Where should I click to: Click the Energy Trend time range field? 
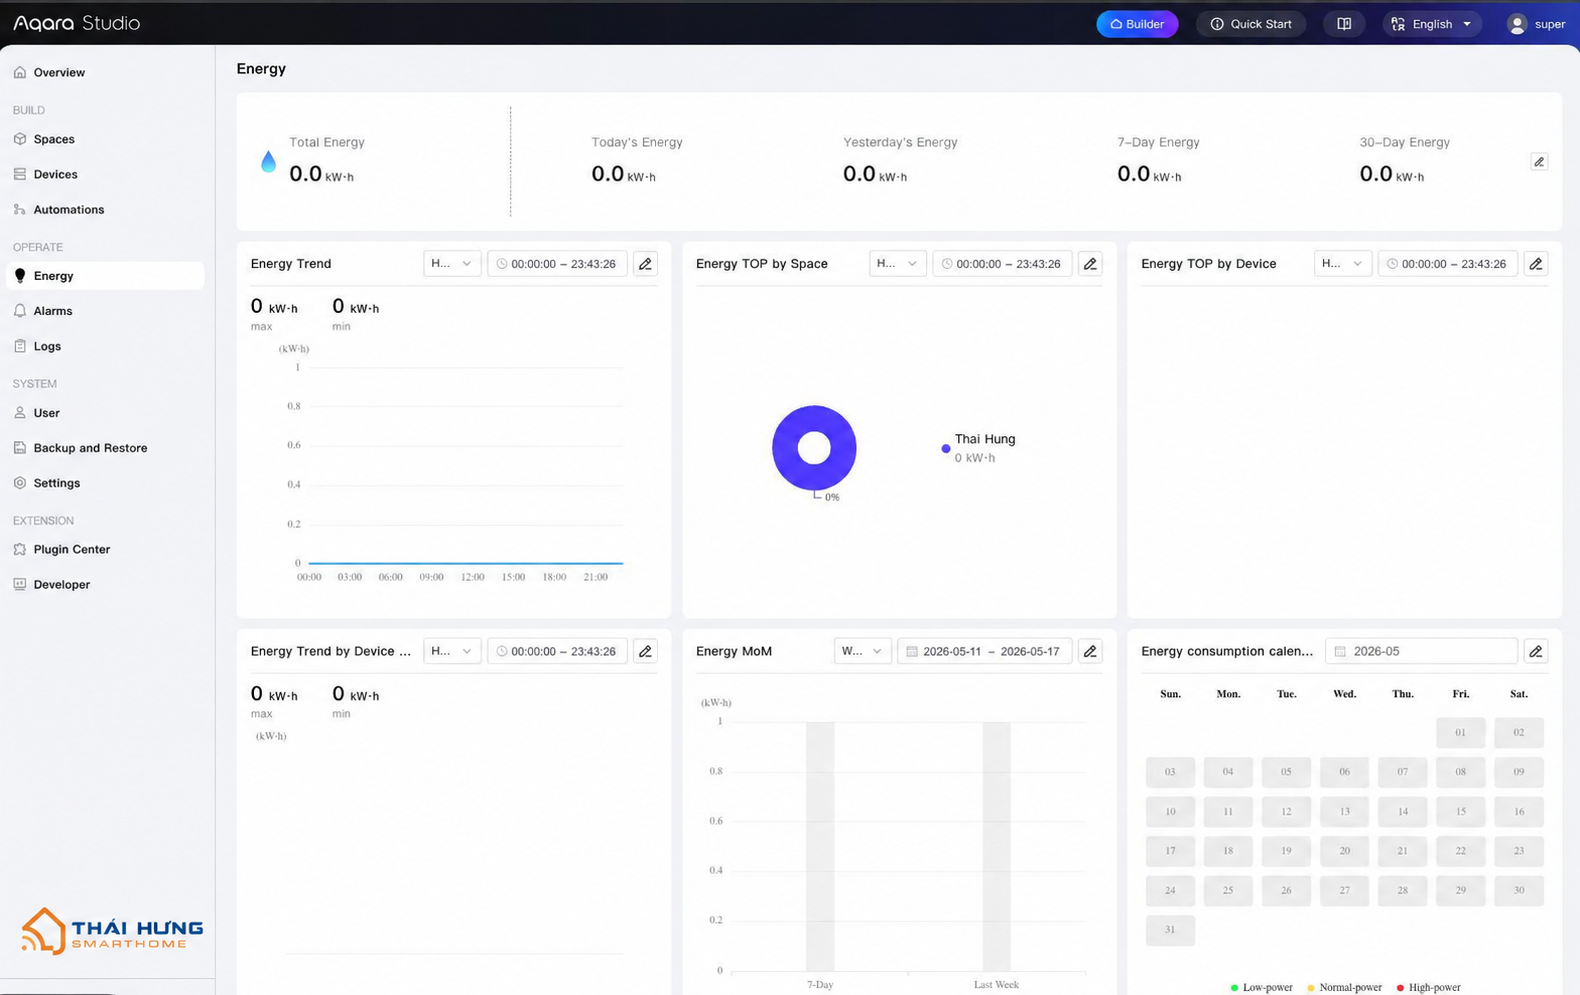(x=557, y=264)
